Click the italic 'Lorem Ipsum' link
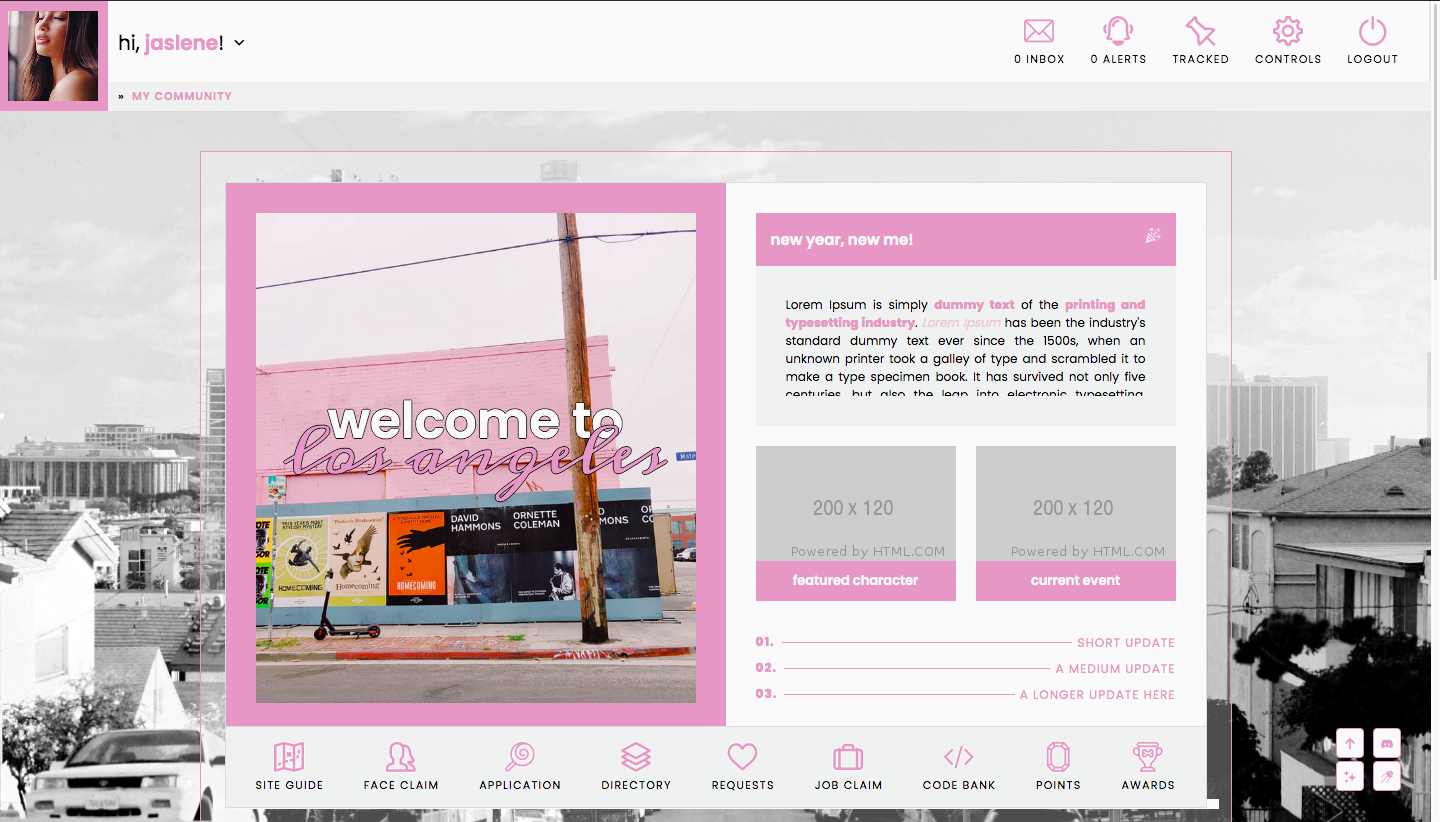This screenshot has height=822, width=1440. coord(961,323)
